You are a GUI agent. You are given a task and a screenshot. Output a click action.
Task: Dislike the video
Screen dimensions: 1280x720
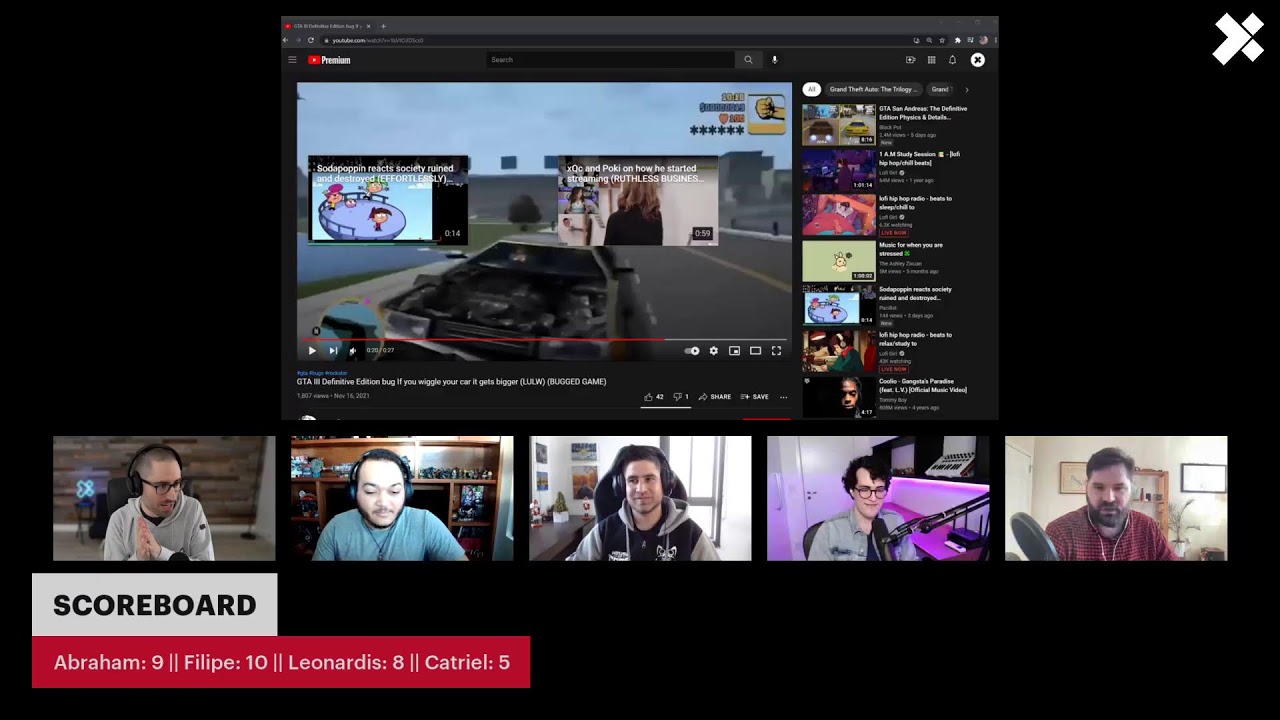coord(681,397)
